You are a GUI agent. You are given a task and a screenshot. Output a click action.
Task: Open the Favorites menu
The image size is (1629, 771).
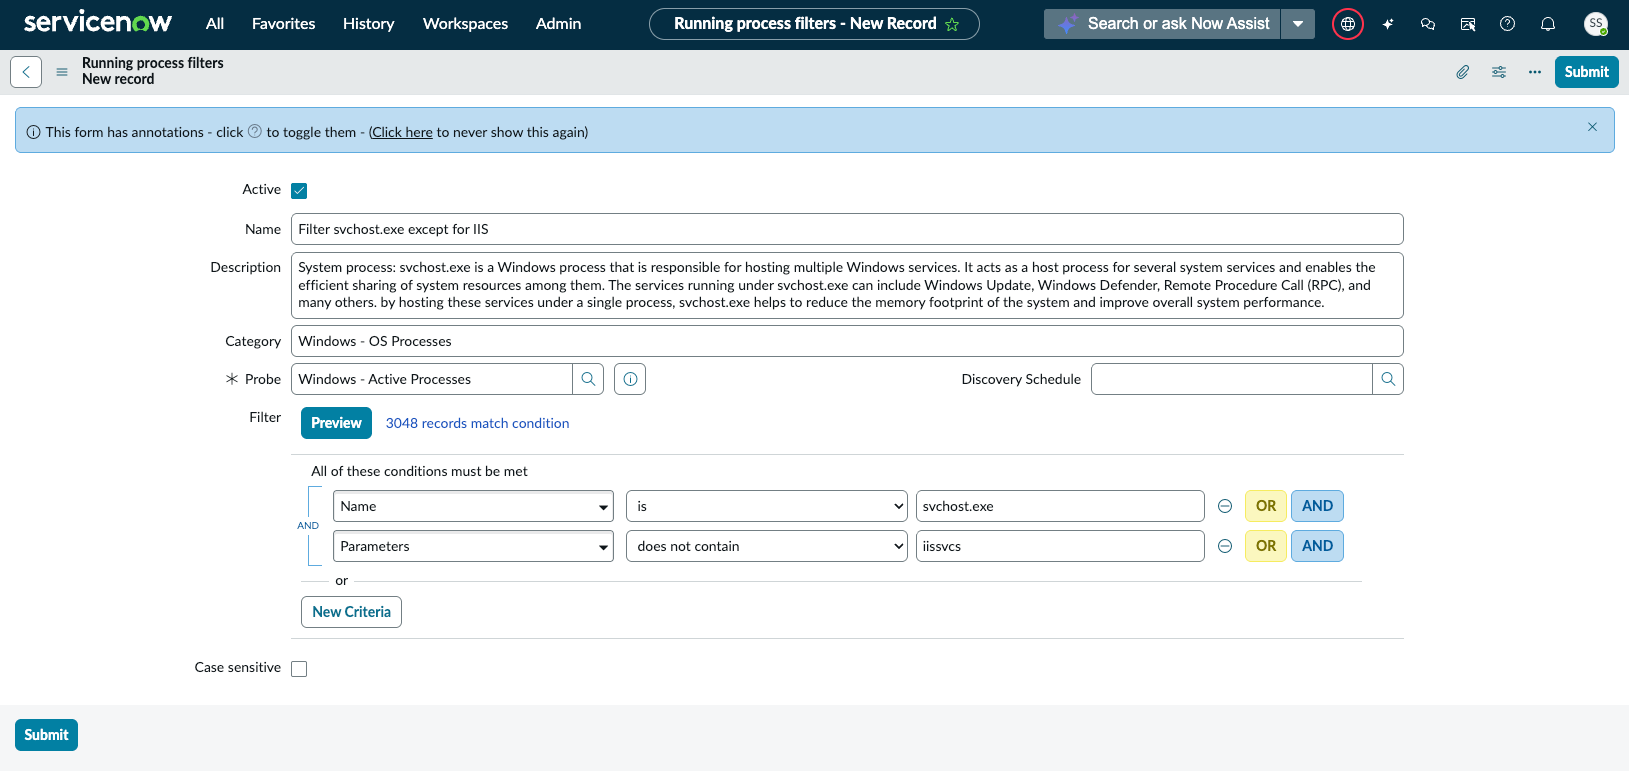[284, 24]
